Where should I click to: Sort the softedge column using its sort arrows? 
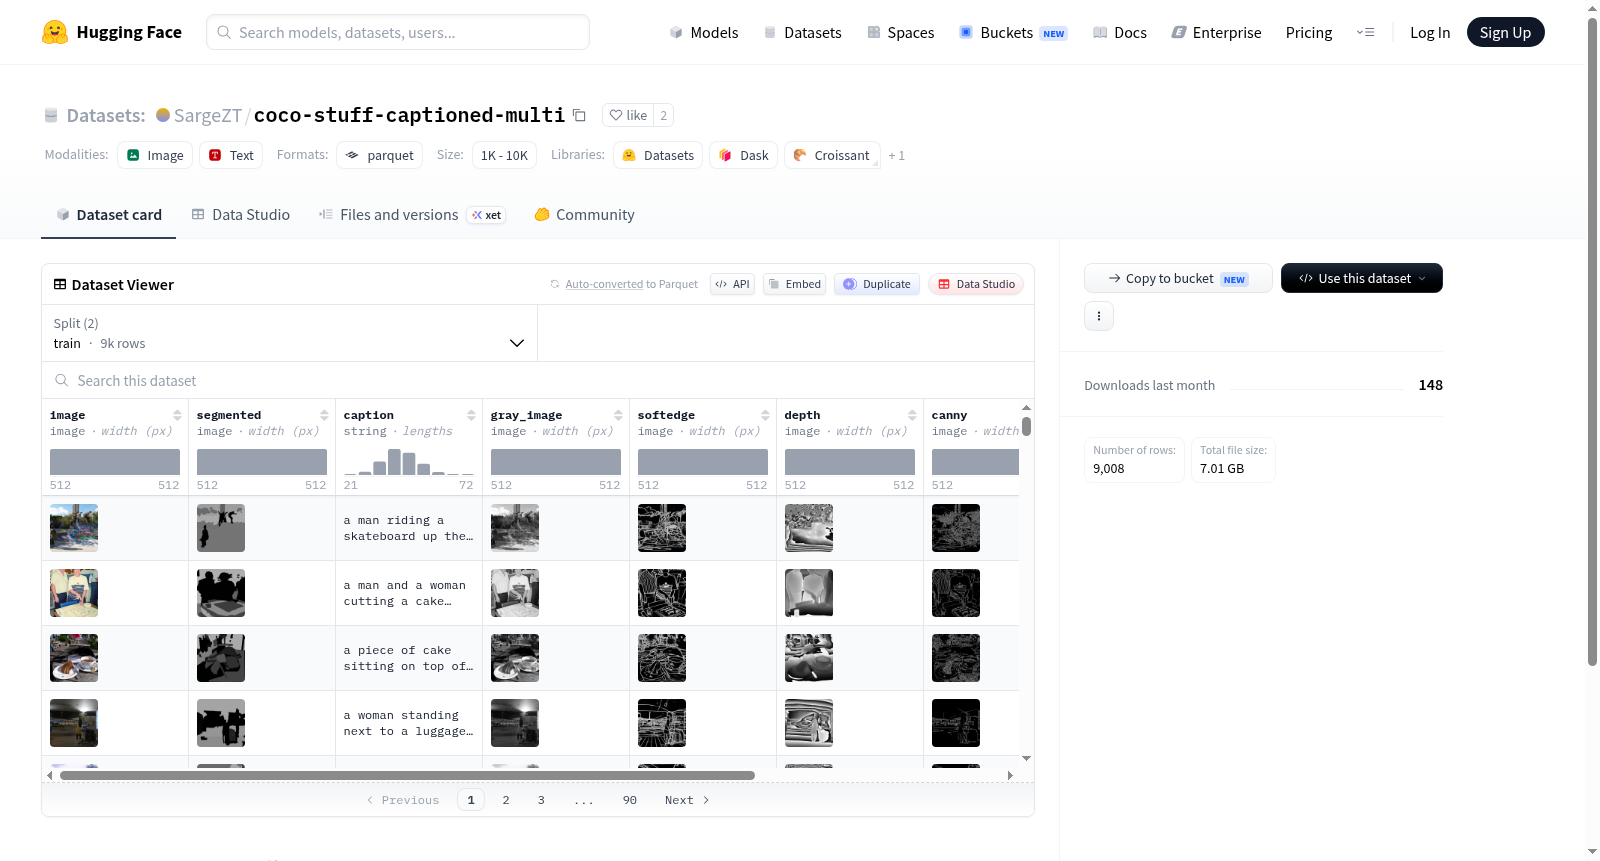coord(765,415)
